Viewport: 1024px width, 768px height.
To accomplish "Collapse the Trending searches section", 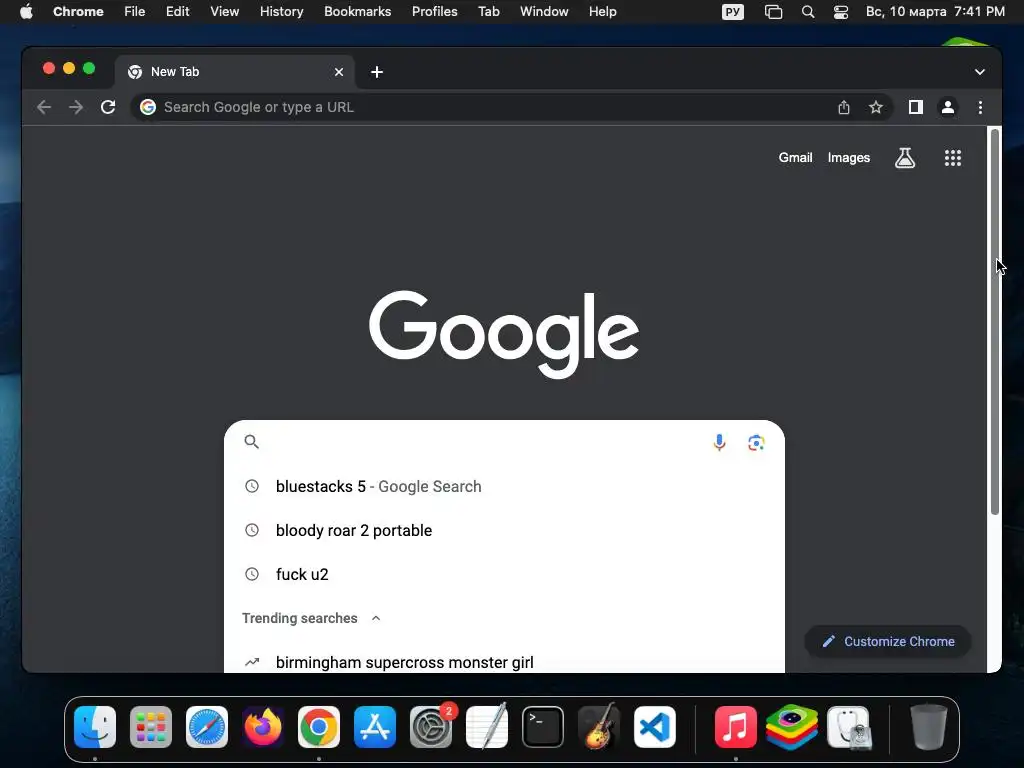I will coord(376,618).
